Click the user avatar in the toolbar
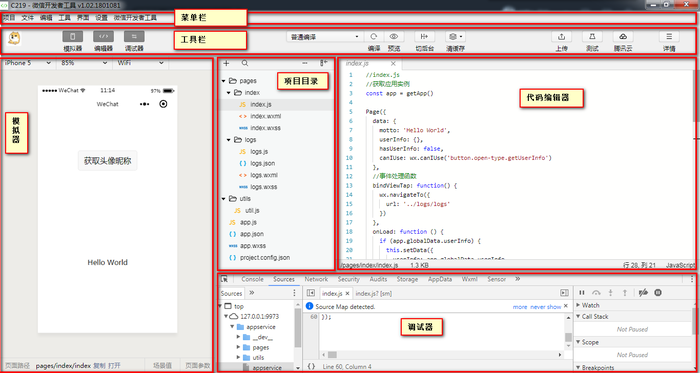Image resolution: width=700 pixels, height=373 pixels. coord(14,39)
